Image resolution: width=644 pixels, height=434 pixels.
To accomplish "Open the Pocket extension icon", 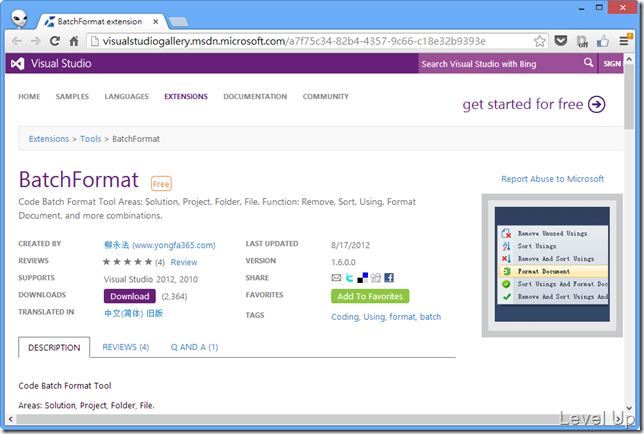I will pos(561,41).
